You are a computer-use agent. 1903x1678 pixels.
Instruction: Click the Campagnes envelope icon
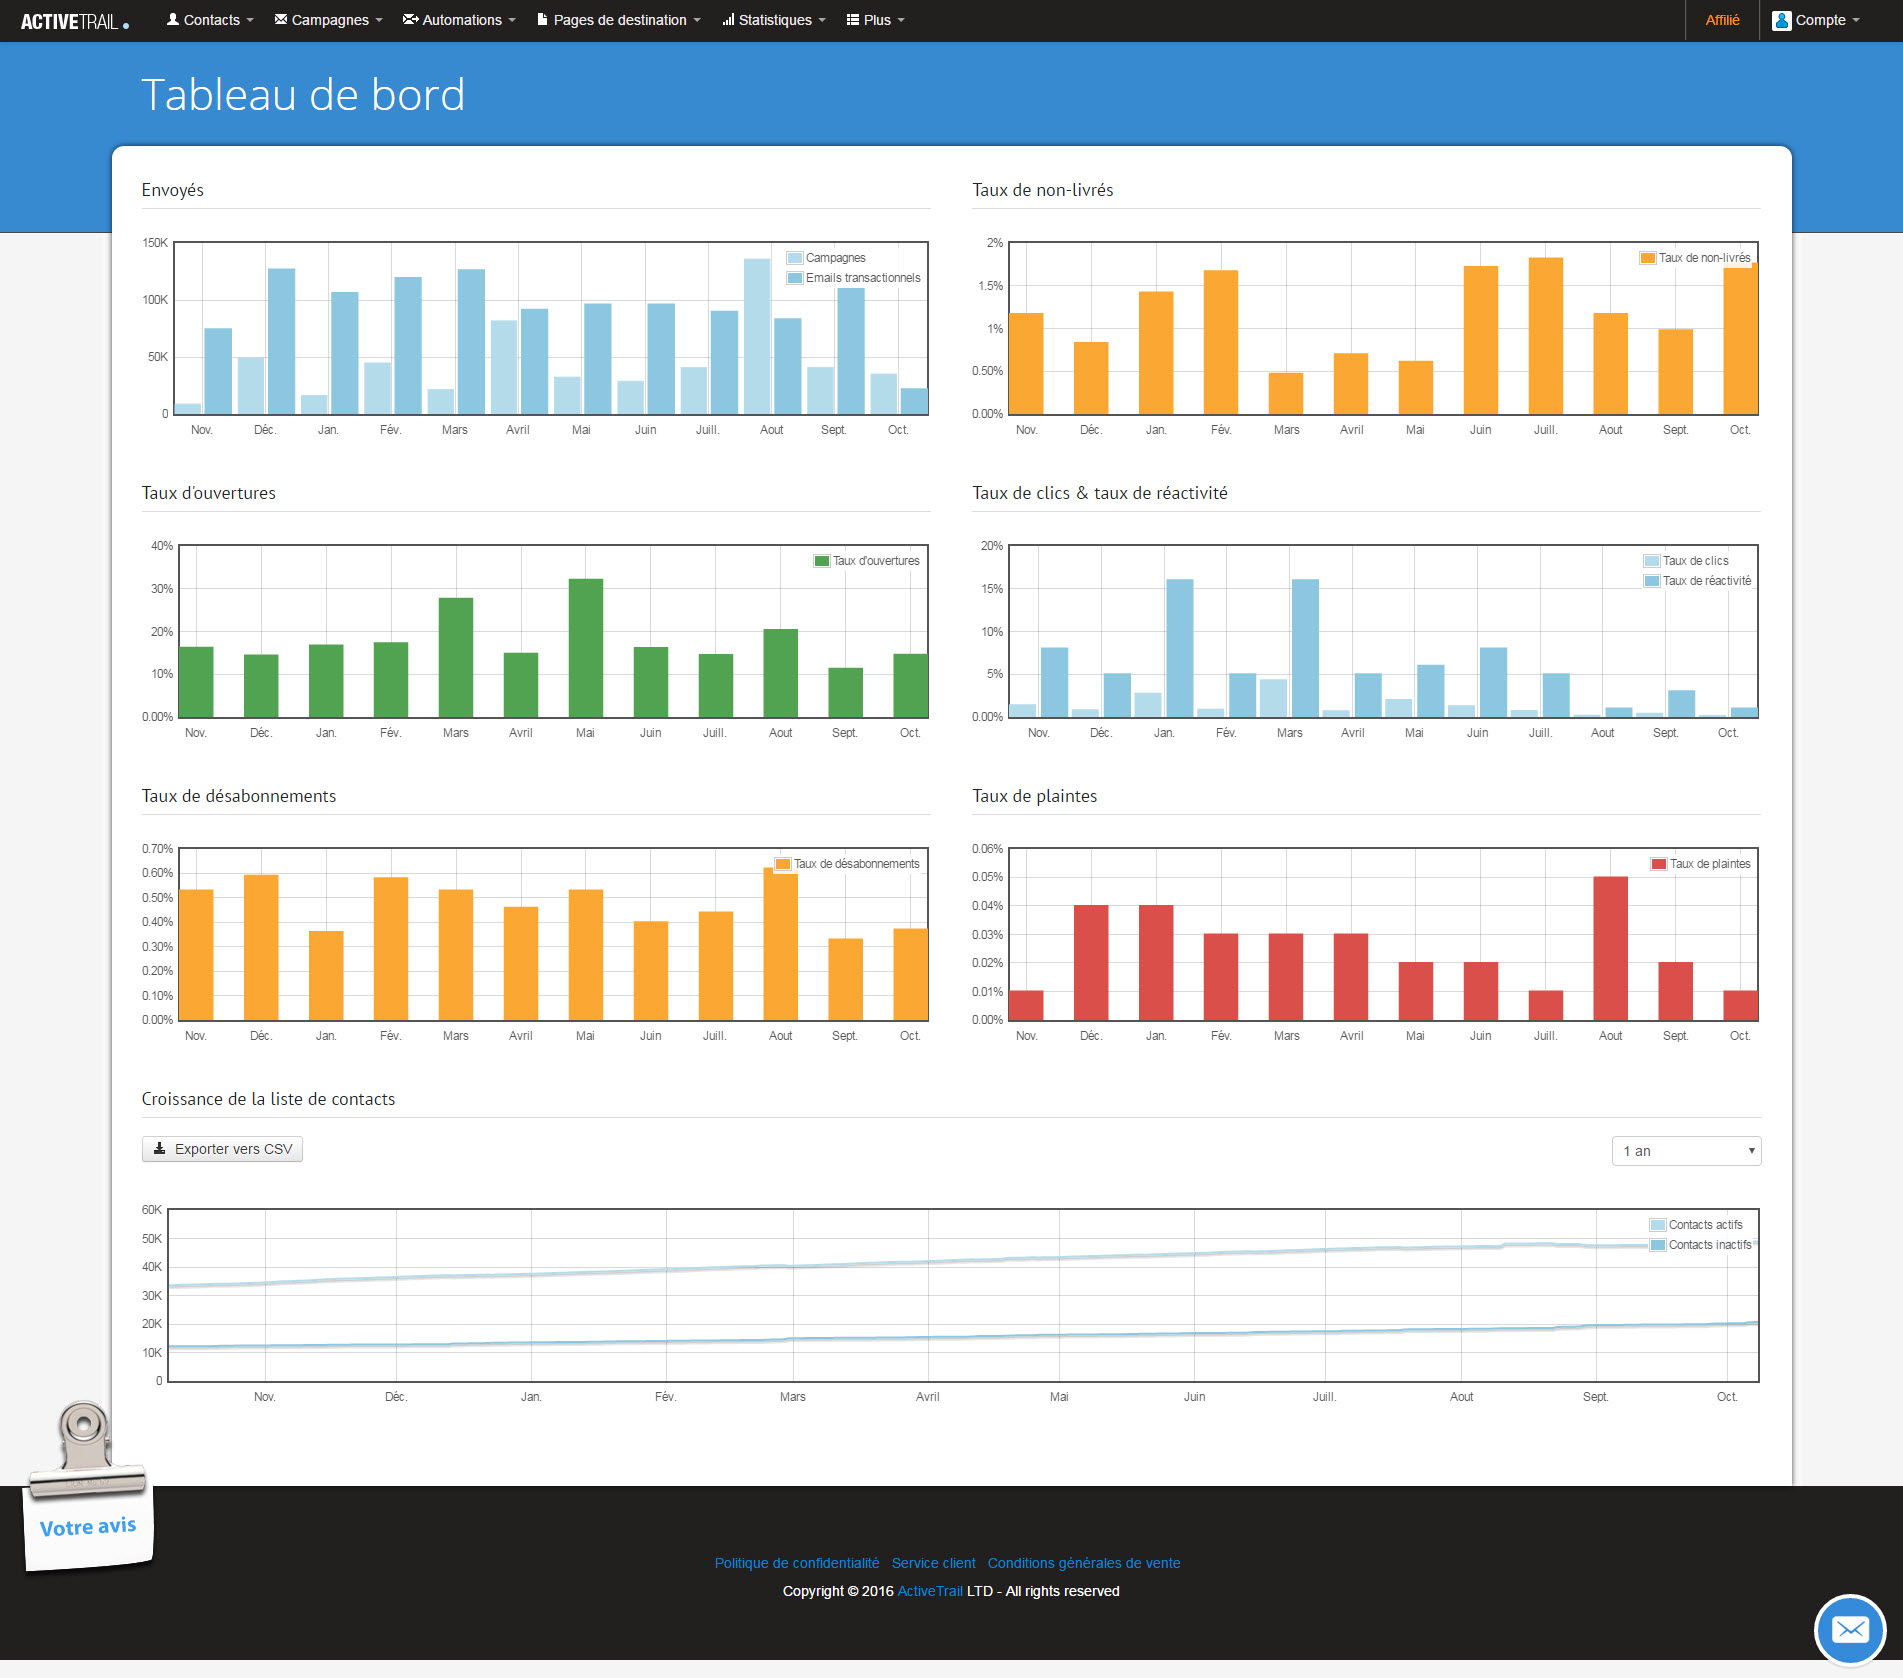pos(281,20)
